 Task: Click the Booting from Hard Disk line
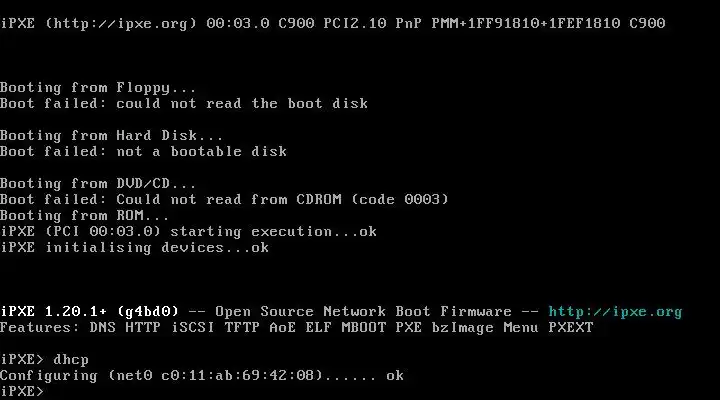[111, 136]
